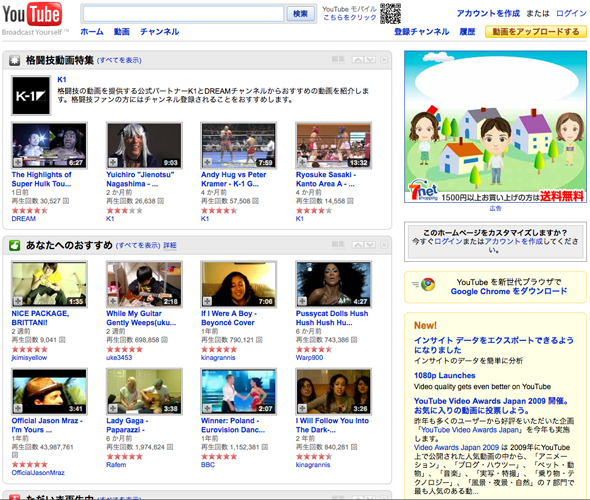
Task: Click アカウントを作成 at top right
Action: click(x=488, y=14)
